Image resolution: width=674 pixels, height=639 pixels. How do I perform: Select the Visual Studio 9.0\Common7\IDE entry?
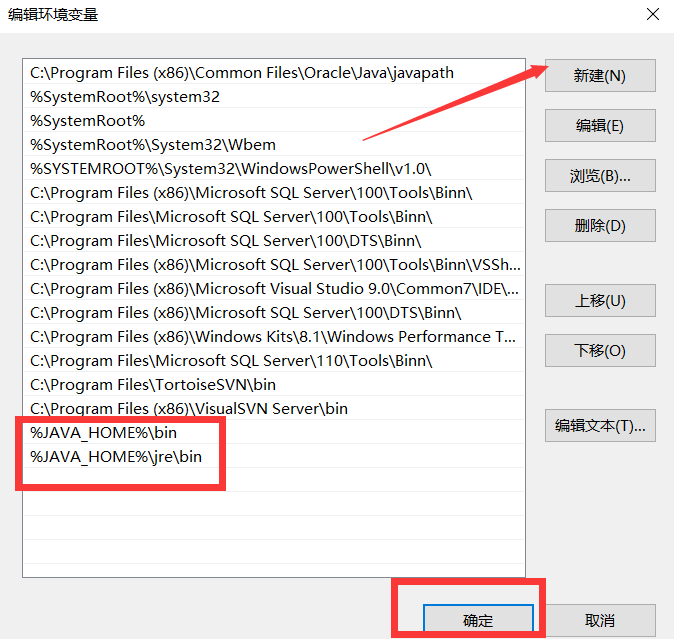click(x=274, y=289)
